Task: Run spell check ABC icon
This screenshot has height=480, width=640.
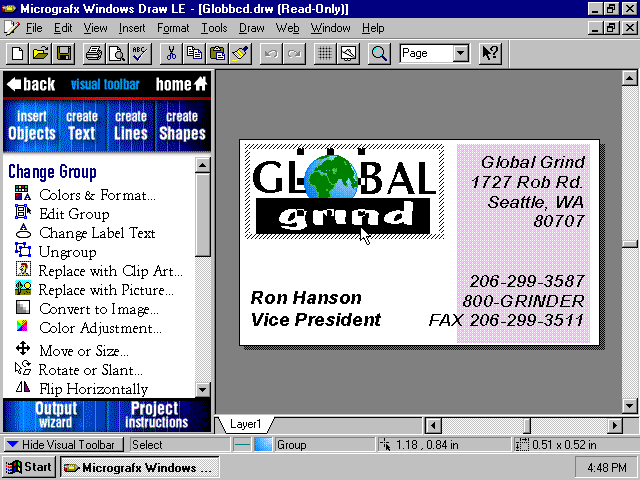Action: tap(140, 53)
